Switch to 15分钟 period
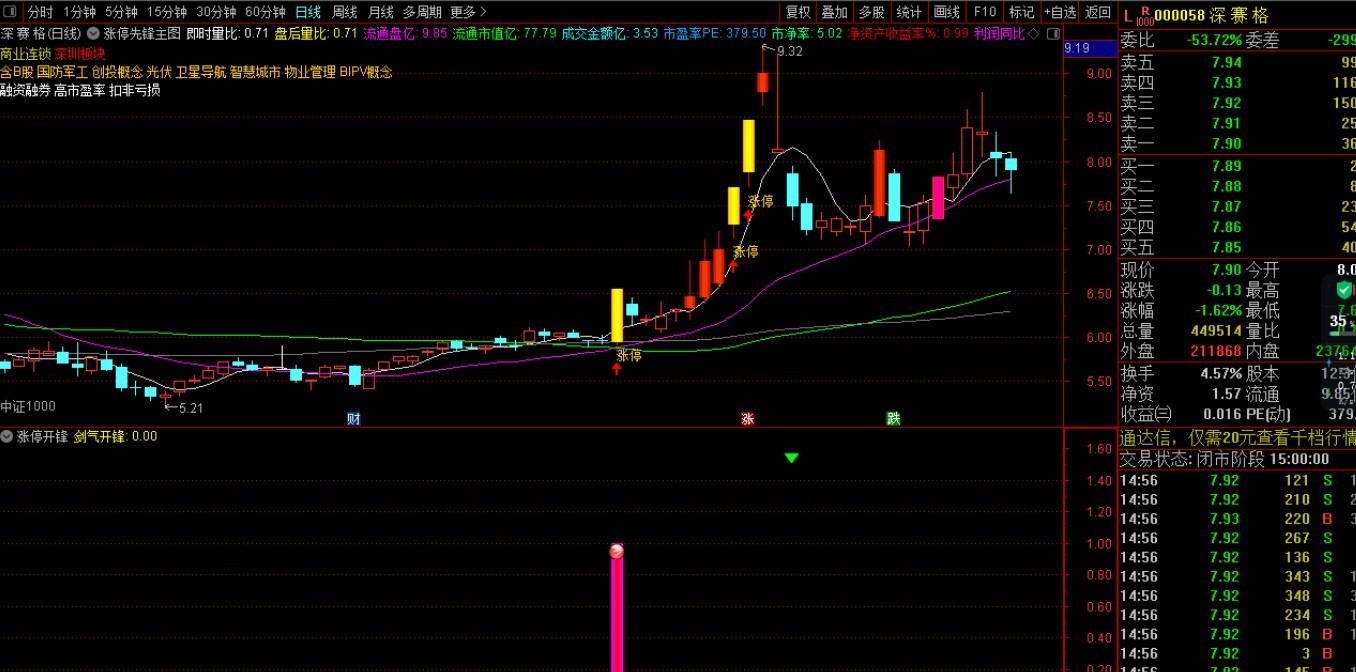 pyautogui.click(x=166, y=12)
